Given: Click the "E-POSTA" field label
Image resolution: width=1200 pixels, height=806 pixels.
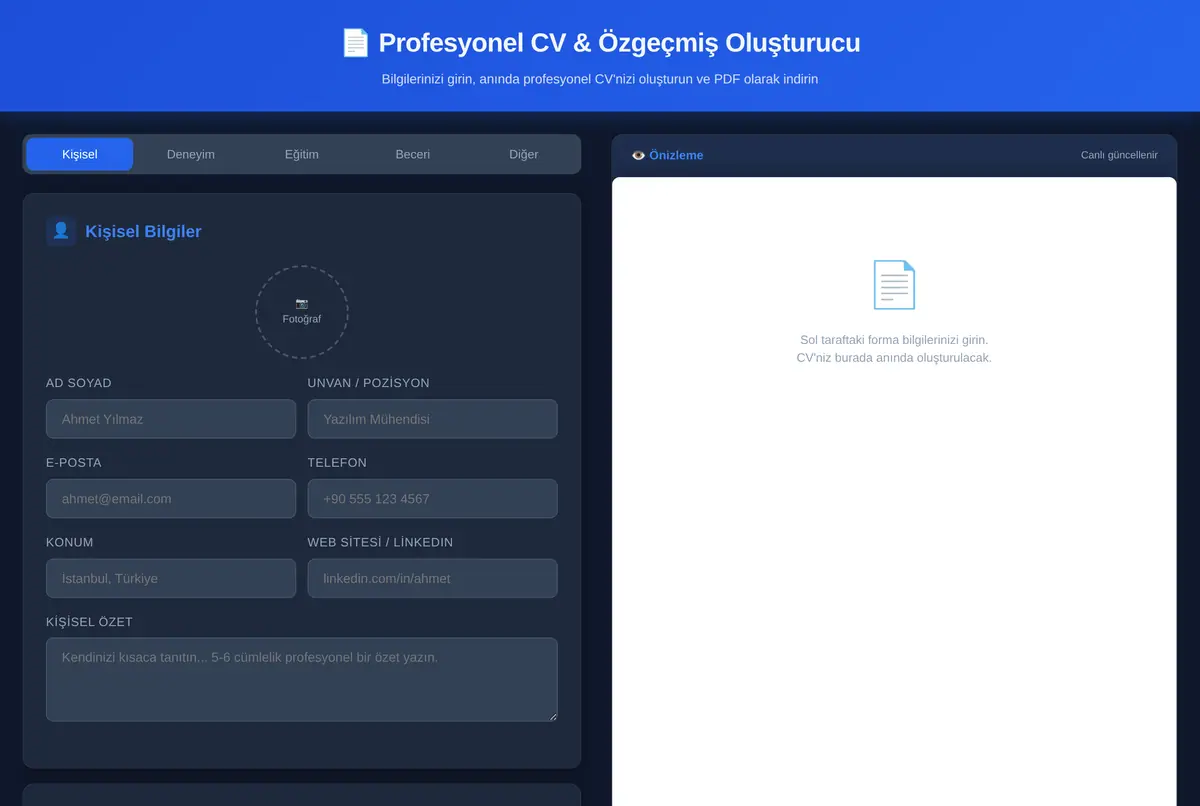Looking at the screenshot, I should pos(74,463).
